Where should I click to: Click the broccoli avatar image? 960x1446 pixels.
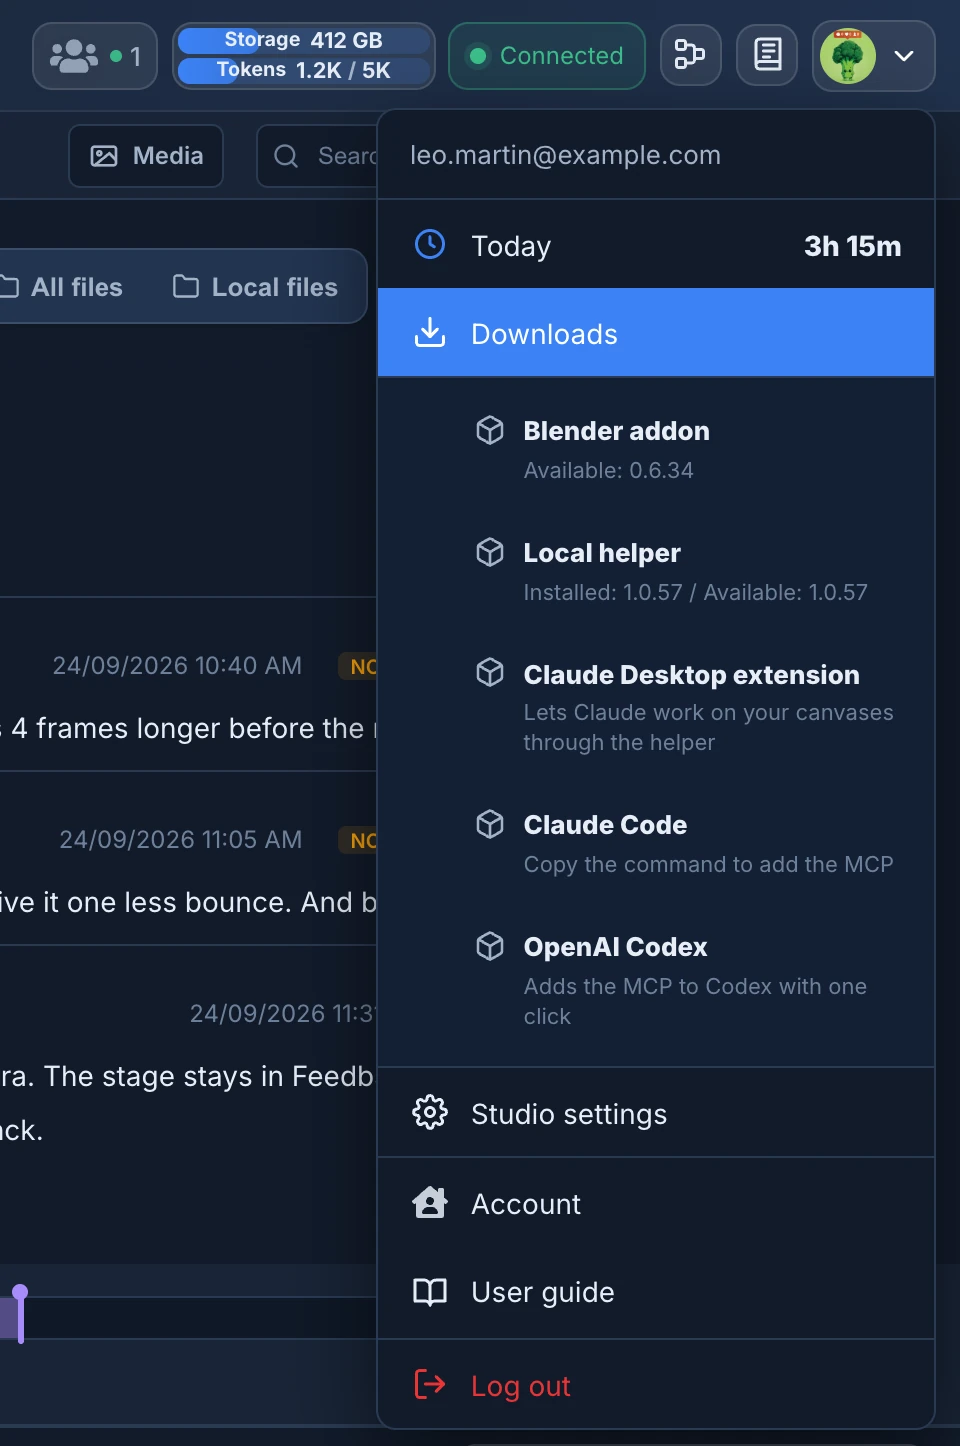tap(848, 56)
